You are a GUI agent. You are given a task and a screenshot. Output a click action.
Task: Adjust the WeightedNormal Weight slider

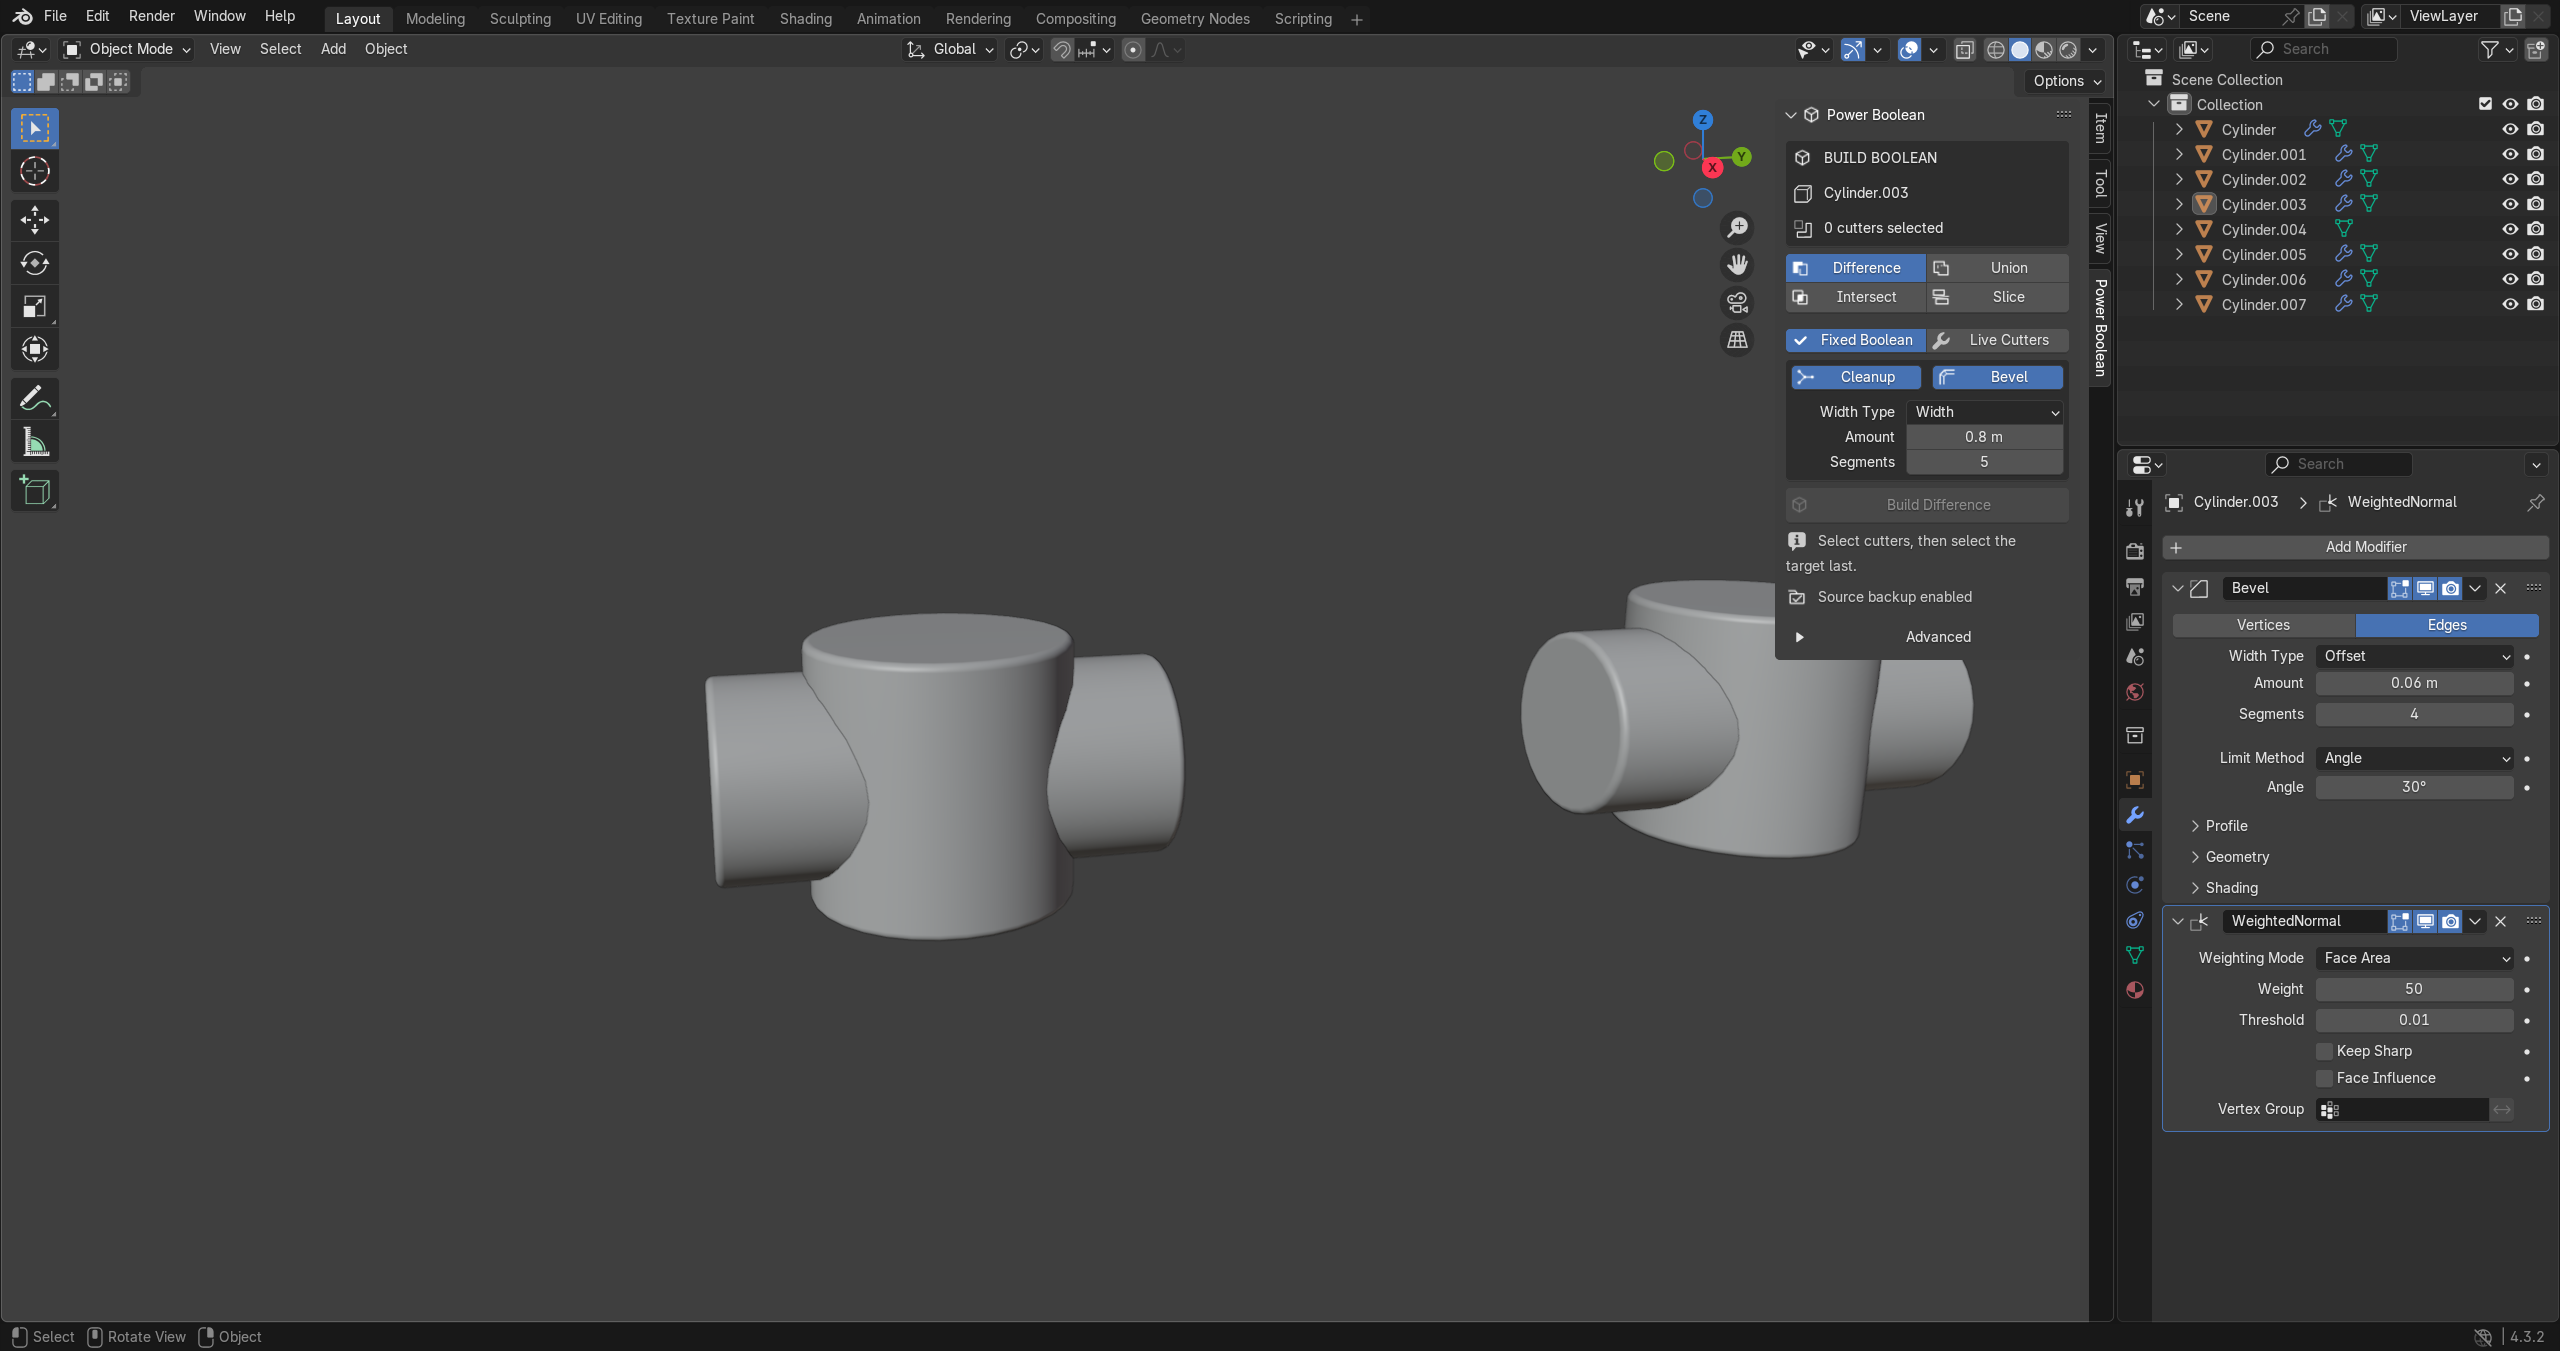[2414, 989]
